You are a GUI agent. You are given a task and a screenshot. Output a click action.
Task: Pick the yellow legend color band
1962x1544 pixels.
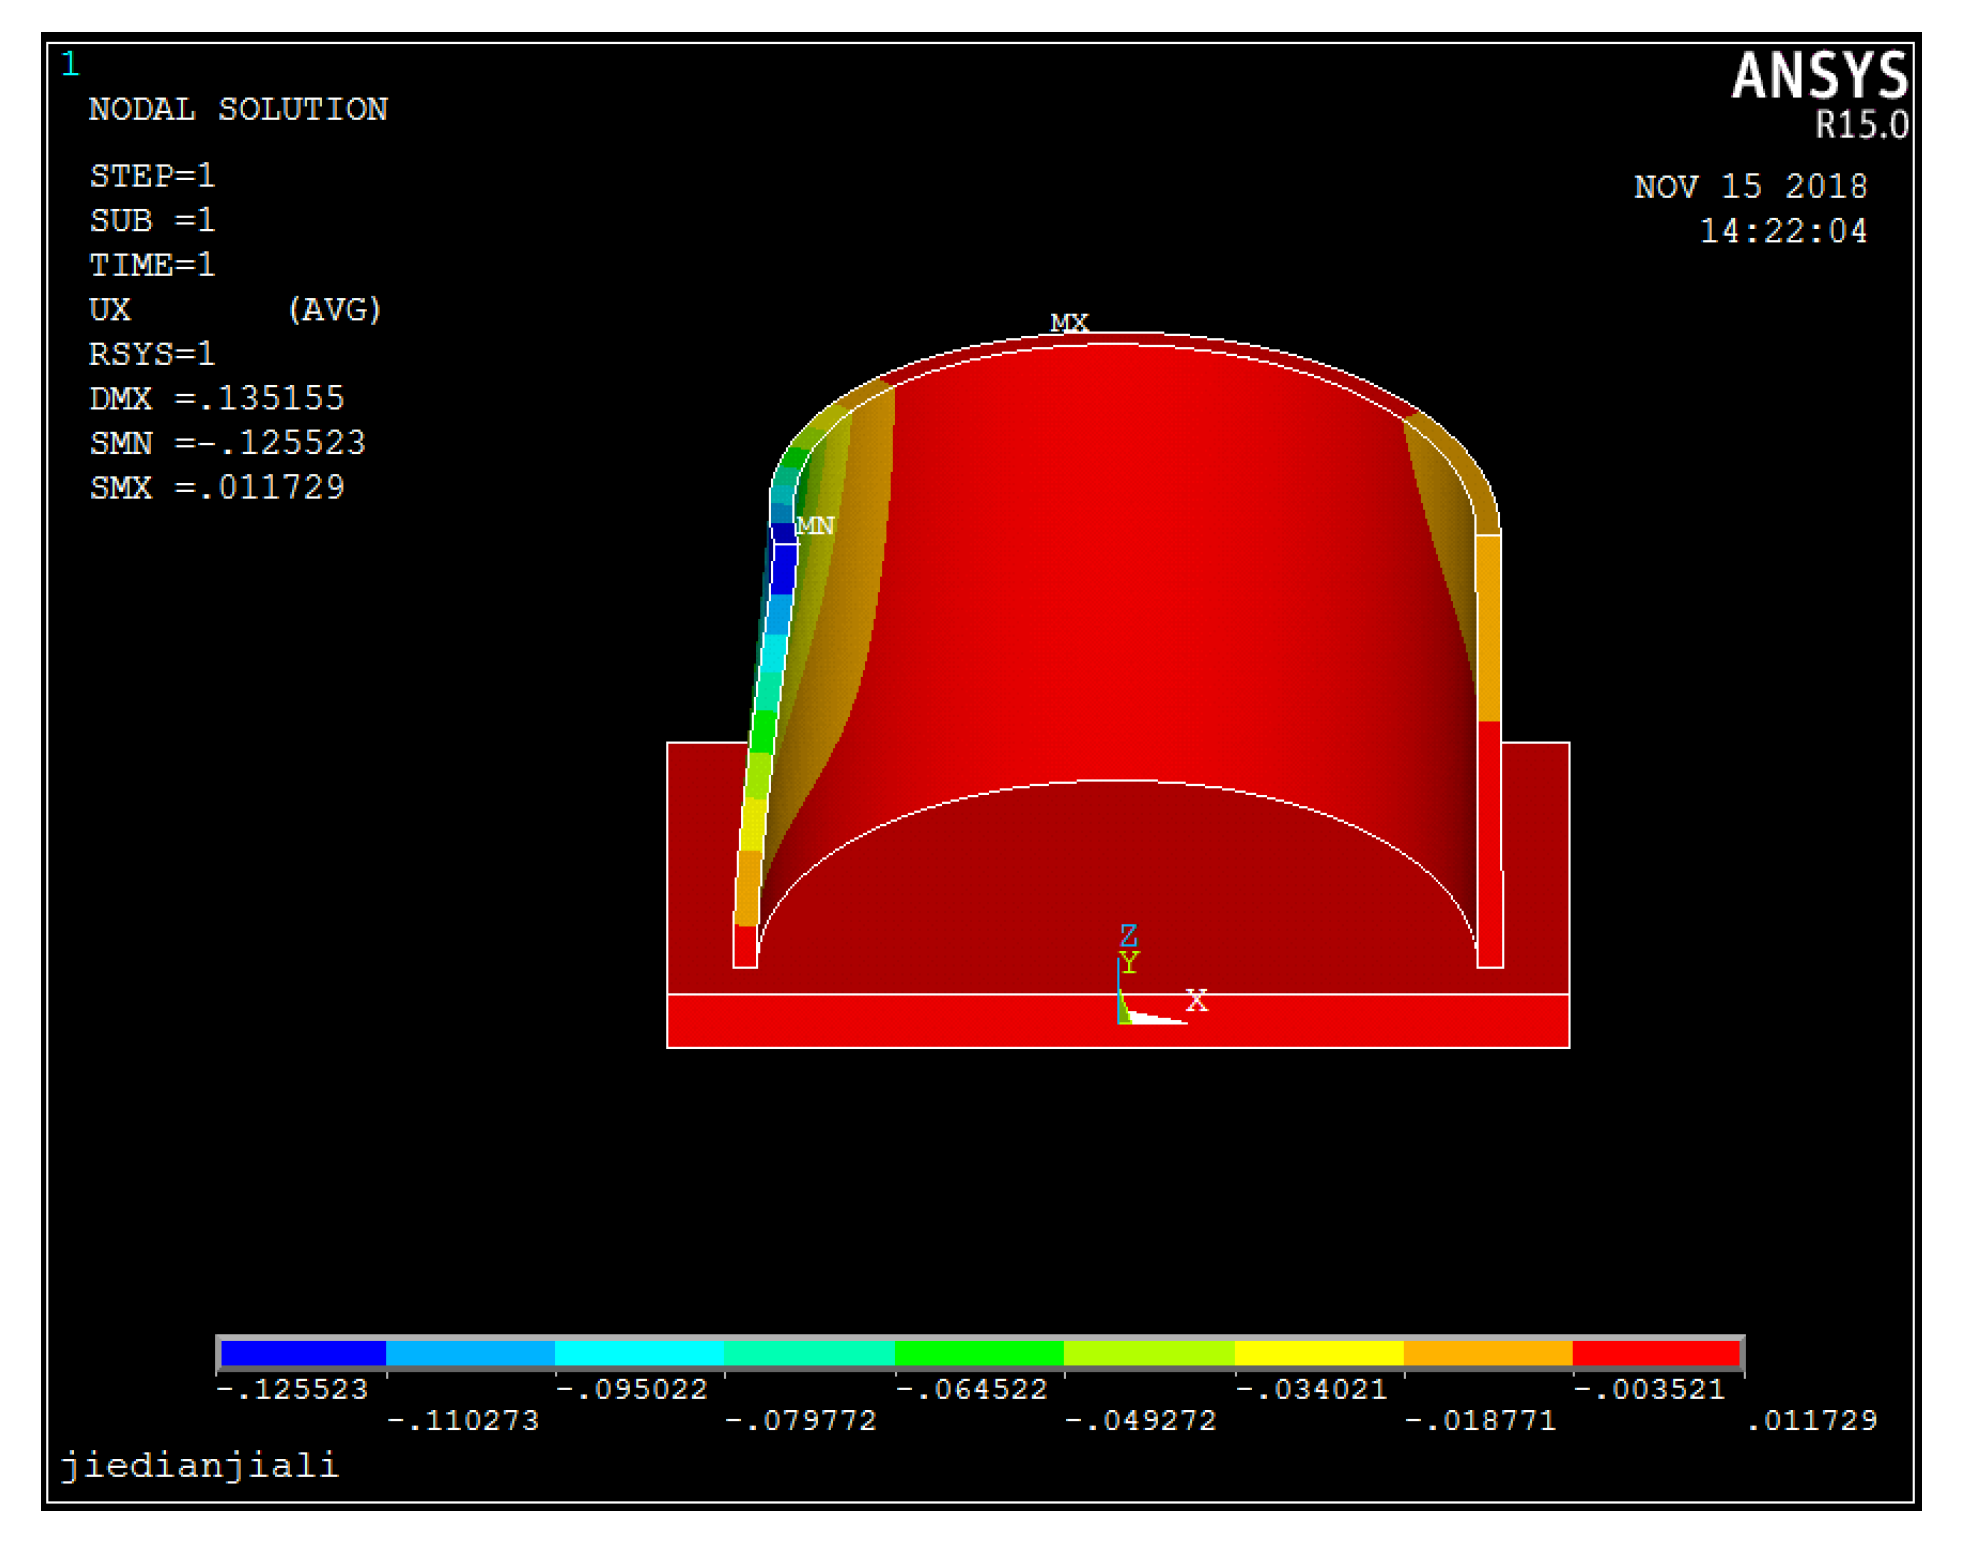coord(1318,1352)
